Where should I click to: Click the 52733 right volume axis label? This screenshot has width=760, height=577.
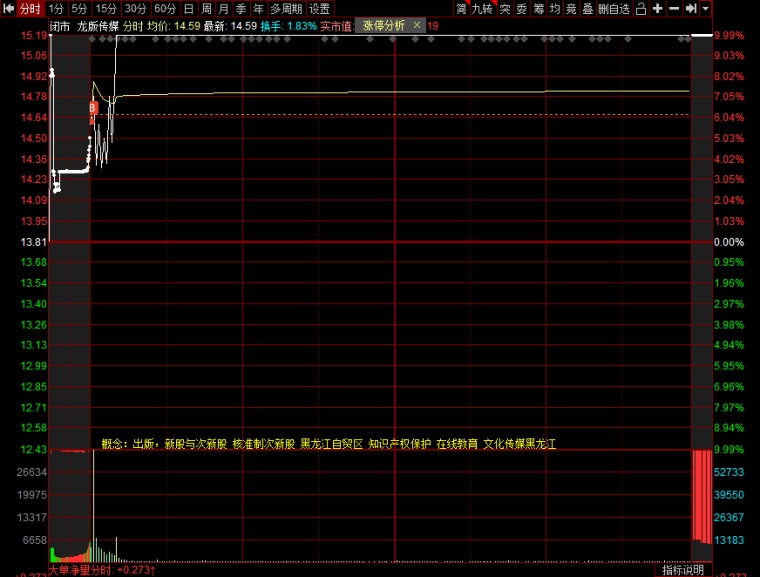coord(728,472)
